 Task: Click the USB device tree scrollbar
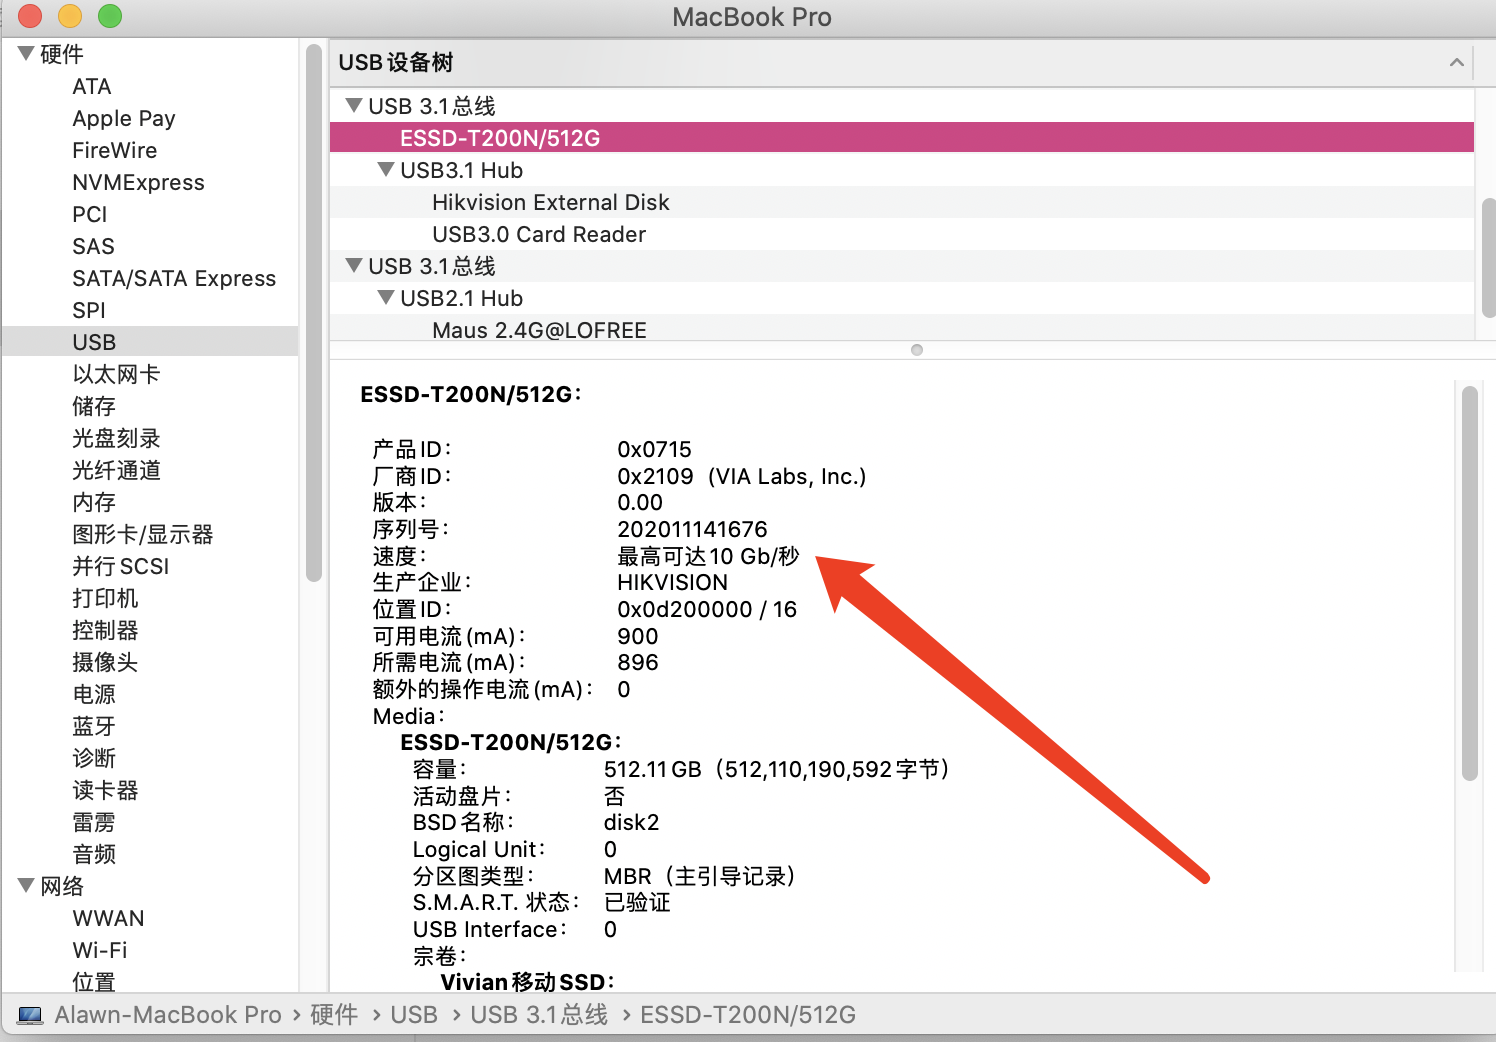[x=1488, y=257]
